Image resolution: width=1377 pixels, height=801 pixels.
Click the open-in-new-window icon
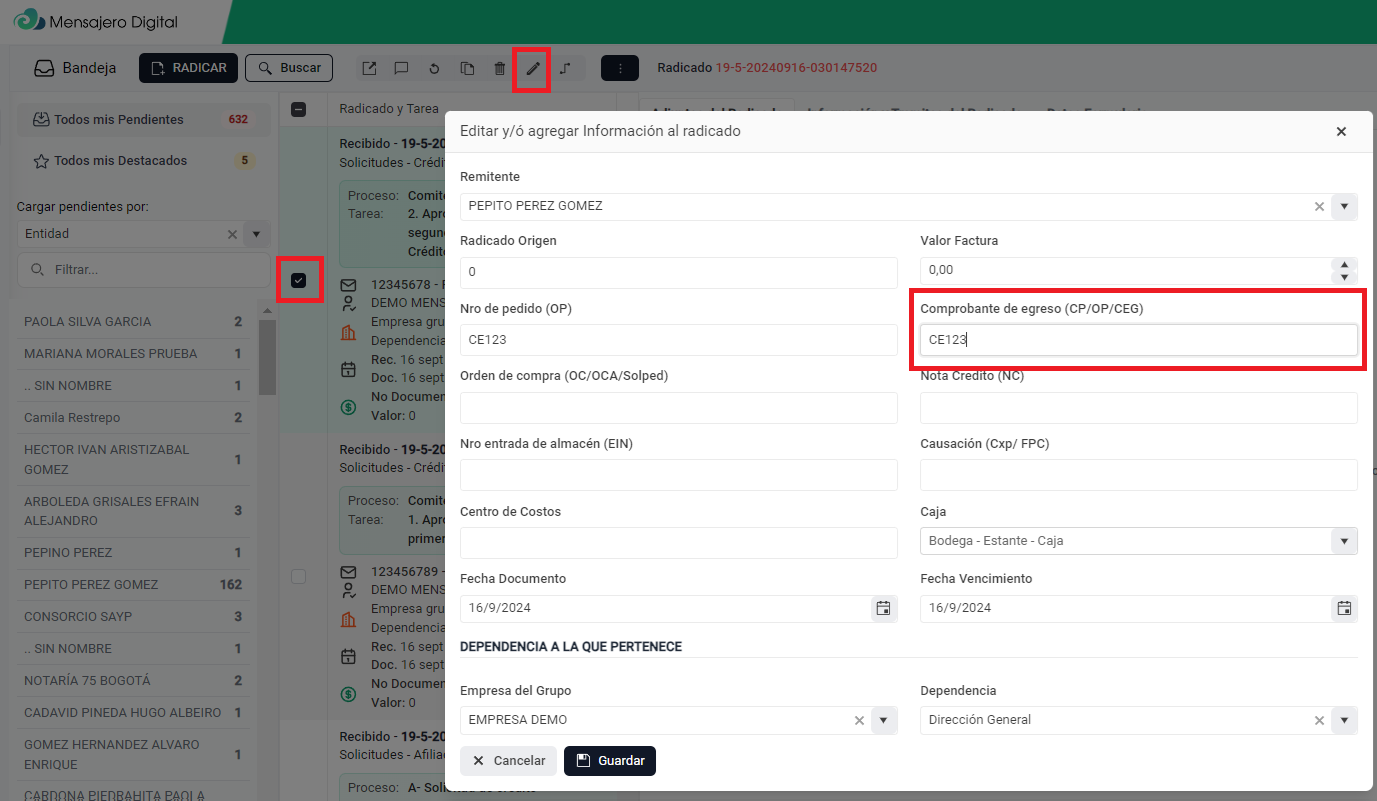coord(369,69)
